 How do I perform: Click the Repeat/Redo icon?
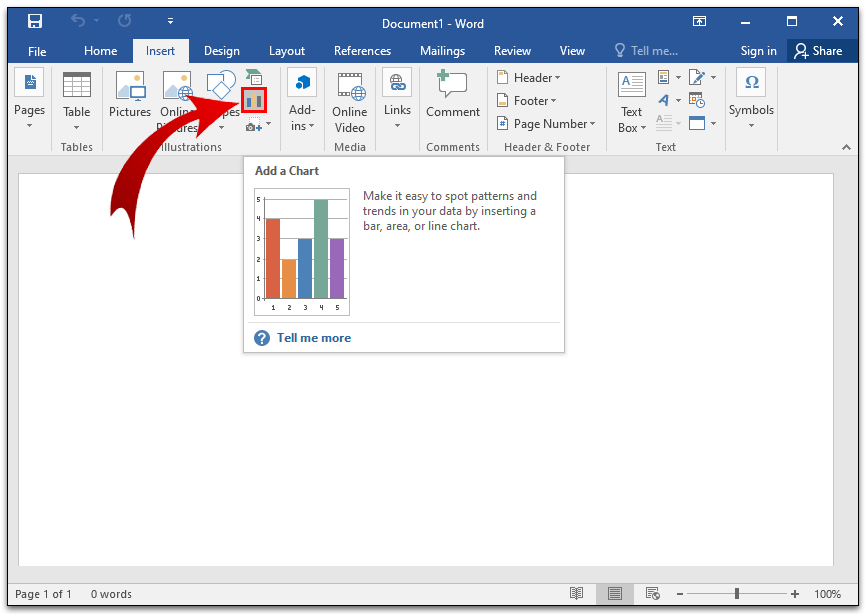pyautogui.click(x=124, y=21)
